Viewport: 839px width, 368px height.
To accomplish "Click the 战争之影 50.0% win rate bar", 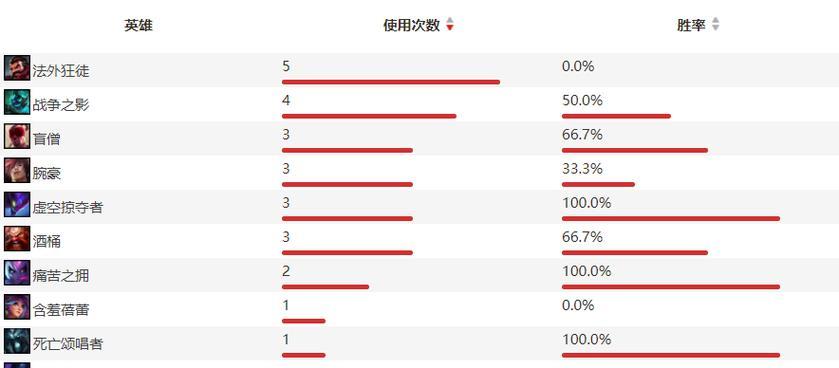I will pos(616,116).
